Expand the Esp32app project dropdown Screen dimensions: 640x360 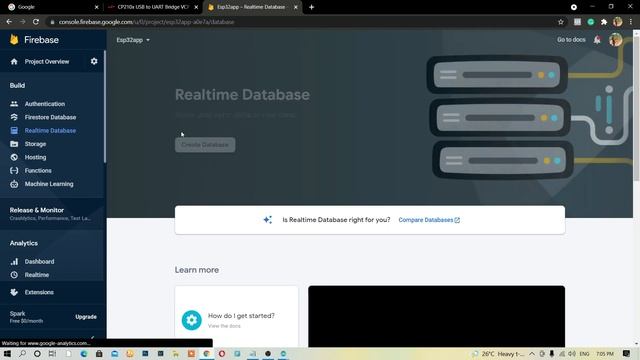(x=133, y=40)
